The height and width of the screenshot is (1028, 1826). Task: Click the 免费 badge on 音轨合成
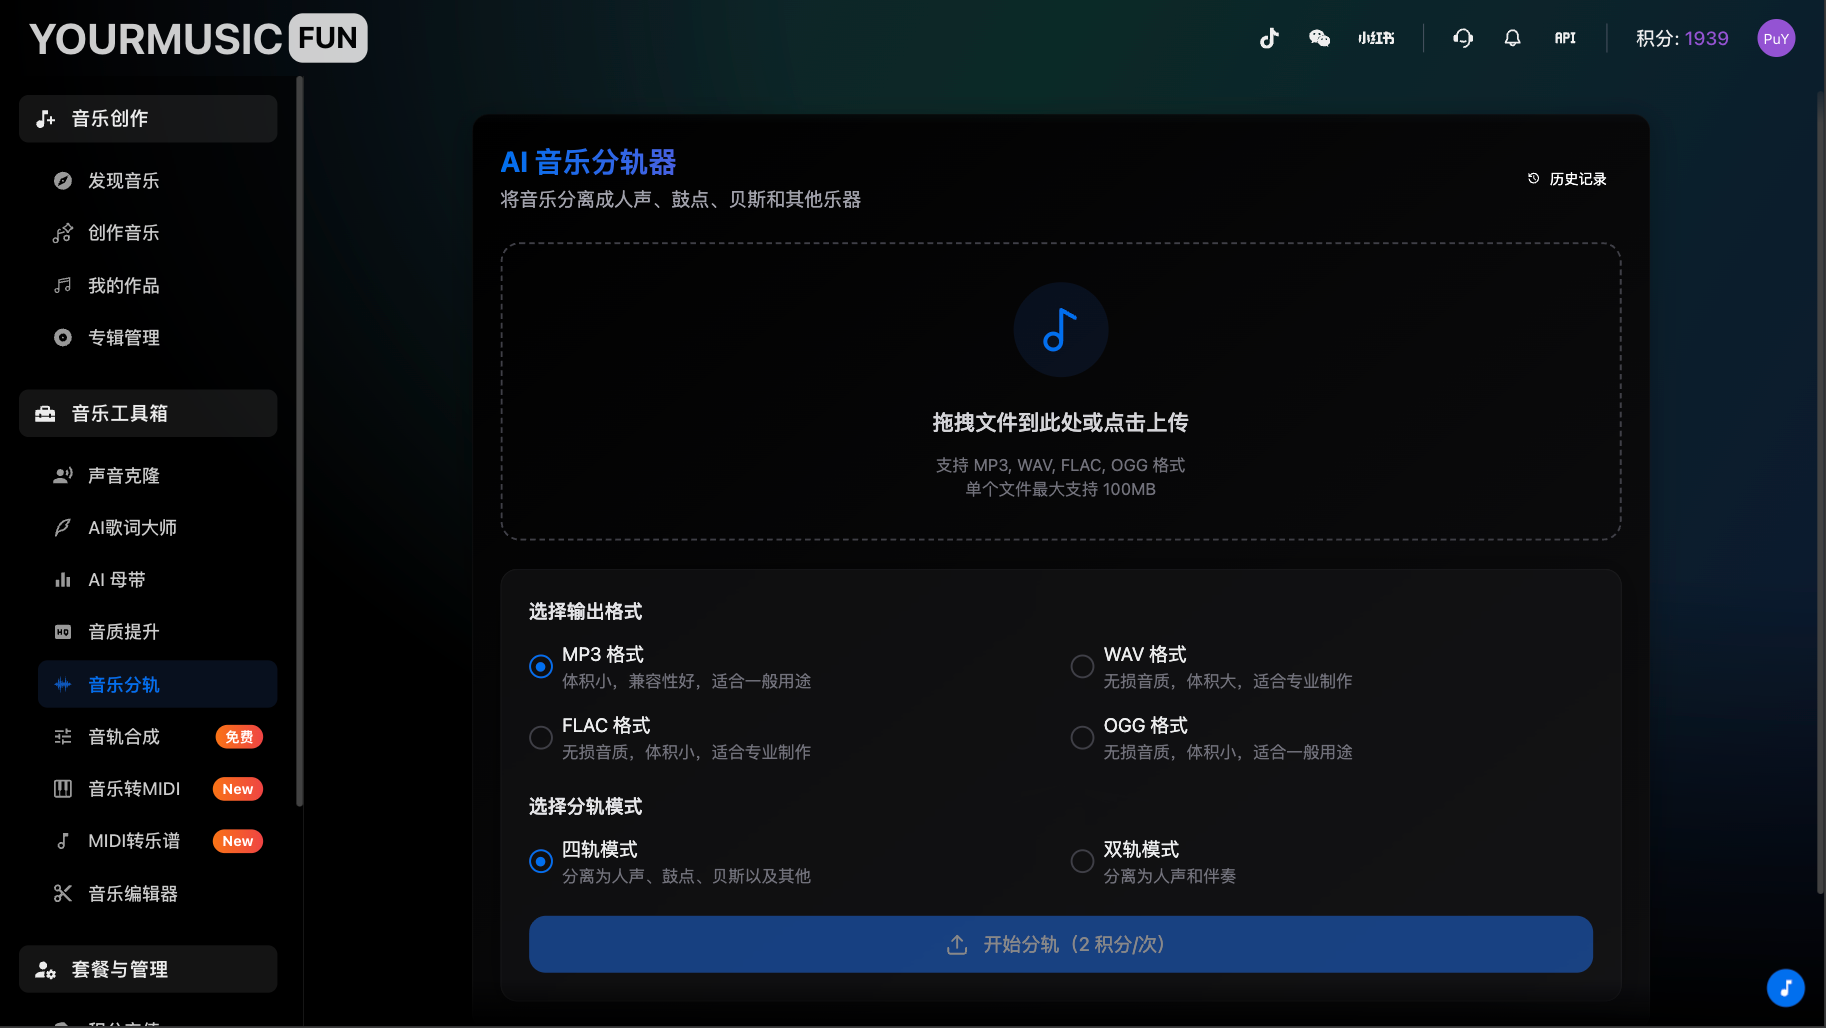click(x=239, y=737)
